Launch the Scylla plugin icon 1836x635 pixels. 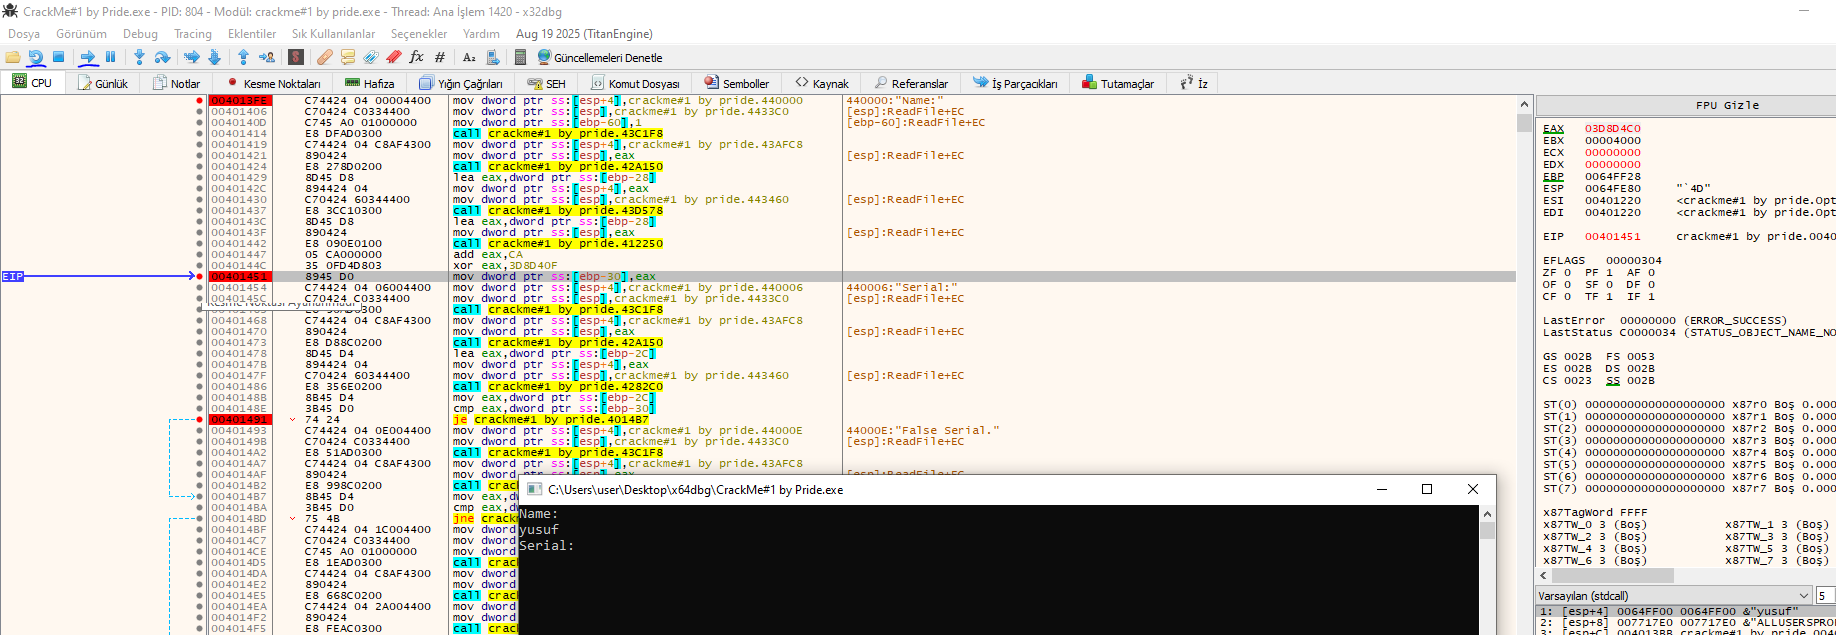tap(296, 58)
